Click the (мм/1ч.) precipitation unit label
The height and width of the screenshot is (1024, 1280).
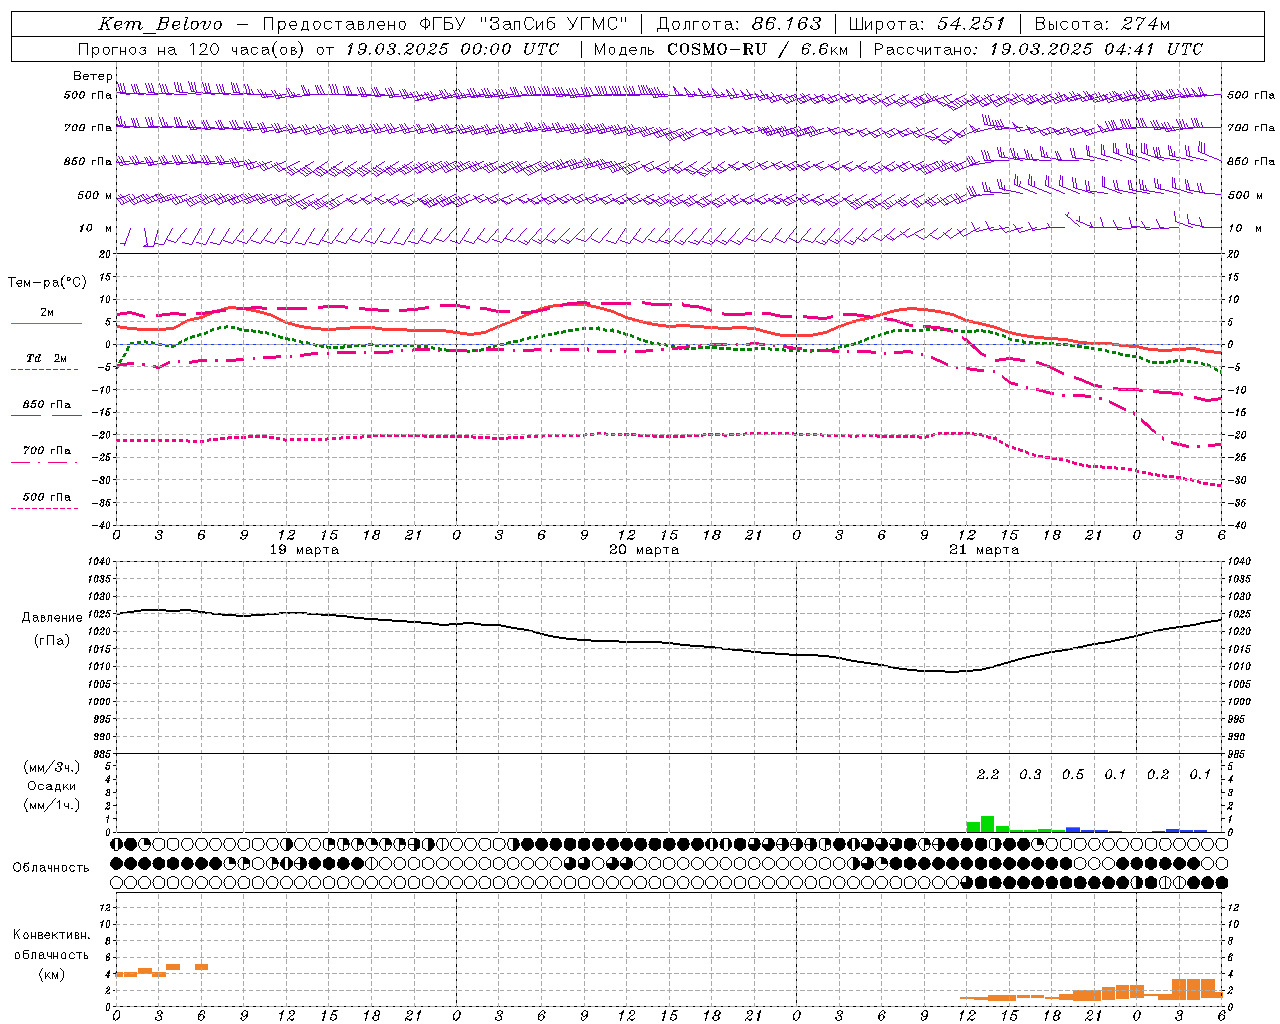[52, 805]
